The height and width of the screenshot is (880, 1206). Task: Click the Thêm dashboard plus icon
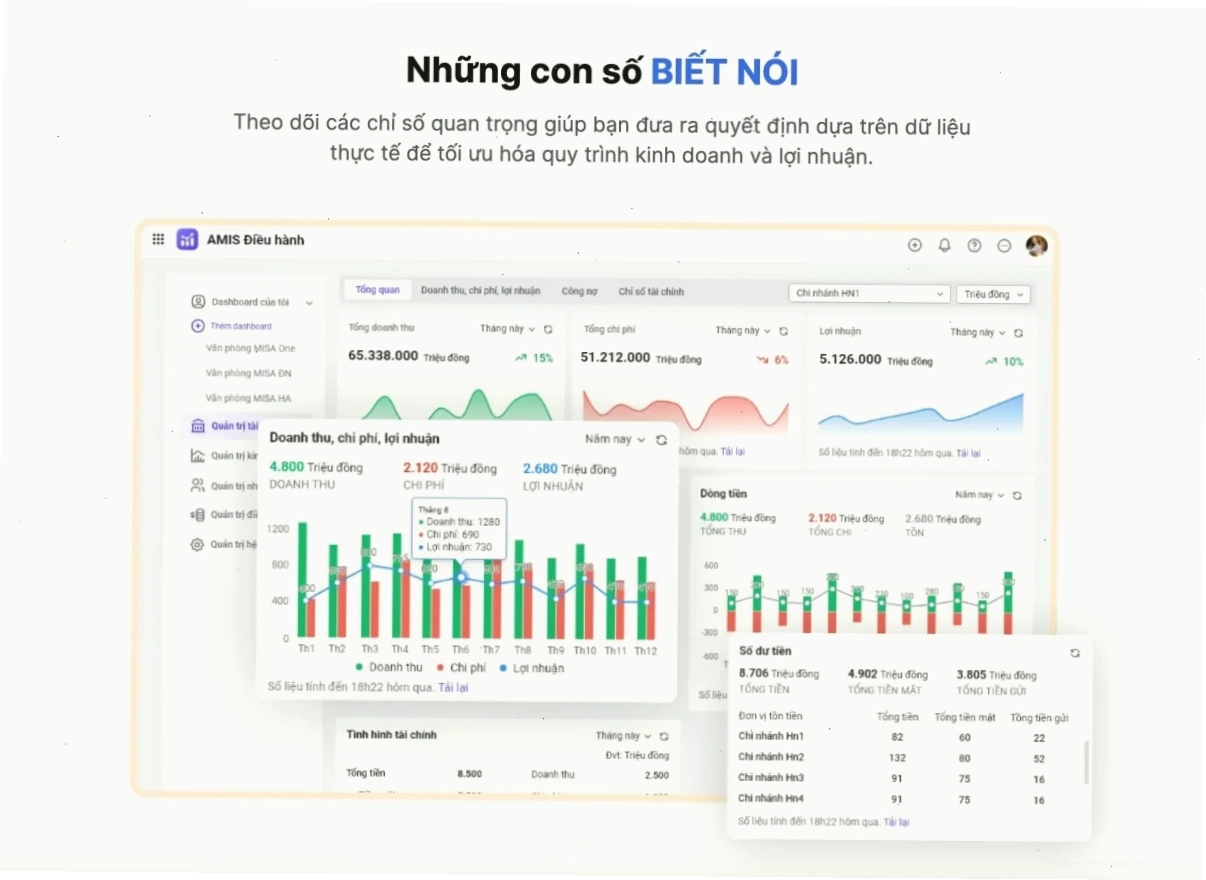click(197, 326)
